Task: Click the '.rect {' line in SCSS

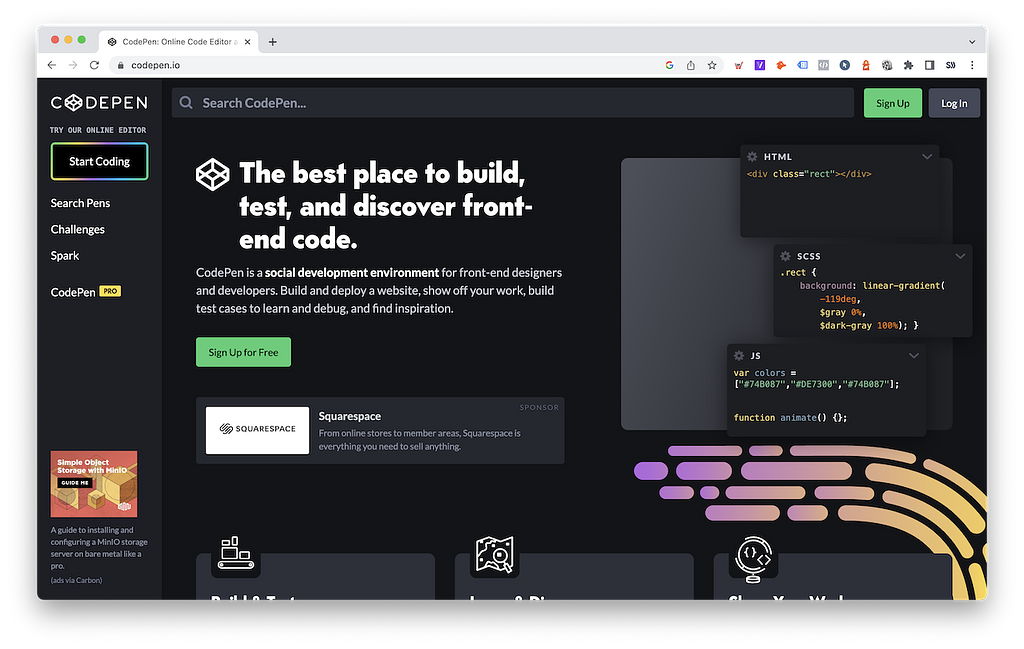Action: pos(798,272)
